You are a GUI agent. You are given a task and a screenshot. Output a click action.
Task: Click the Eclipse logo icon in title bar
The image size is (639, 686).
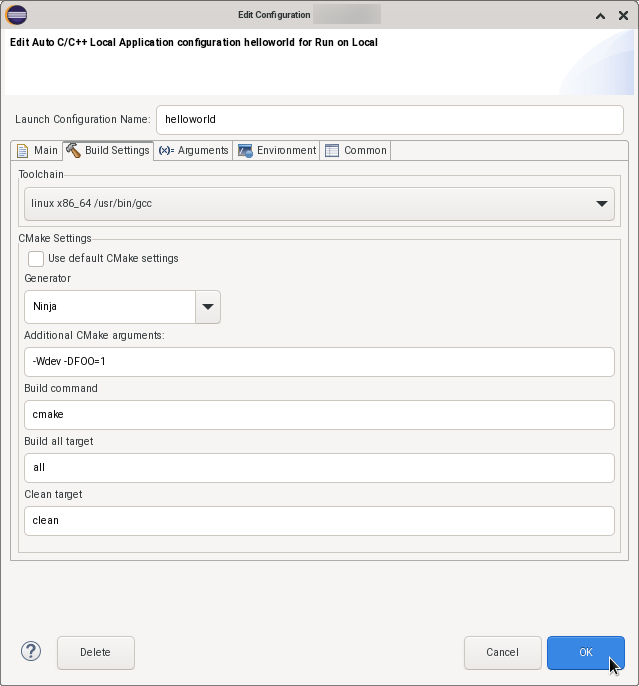click(x=17, y=15)
